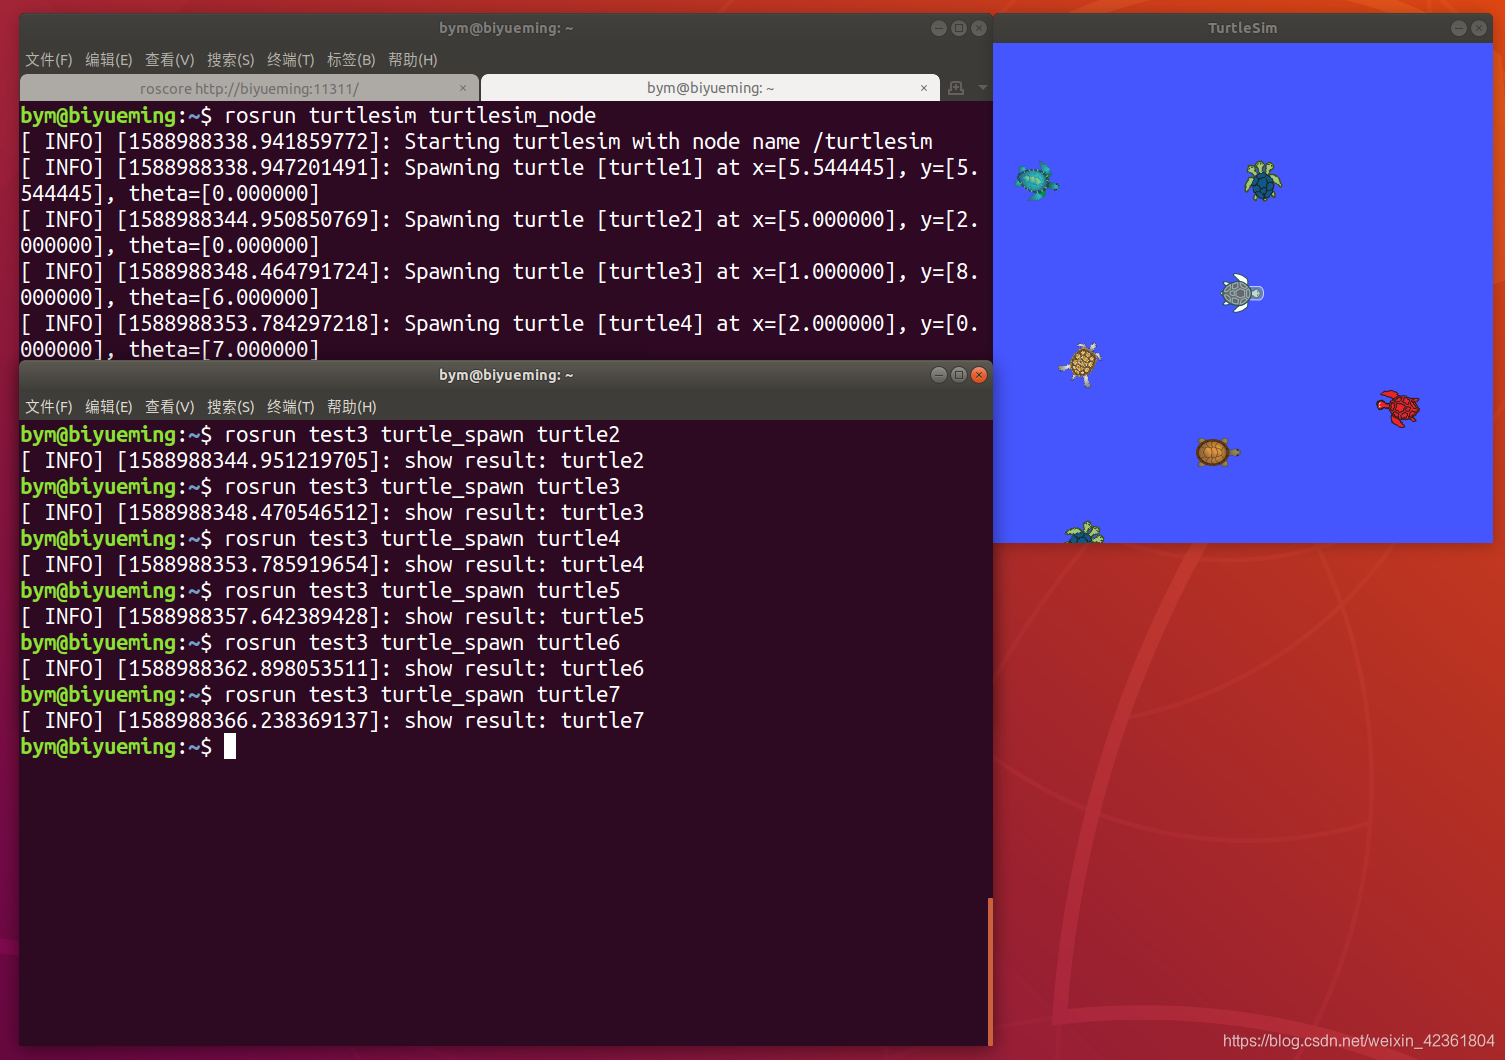
Task: Click the lower terminal title bar text
Action: [506, 375]
